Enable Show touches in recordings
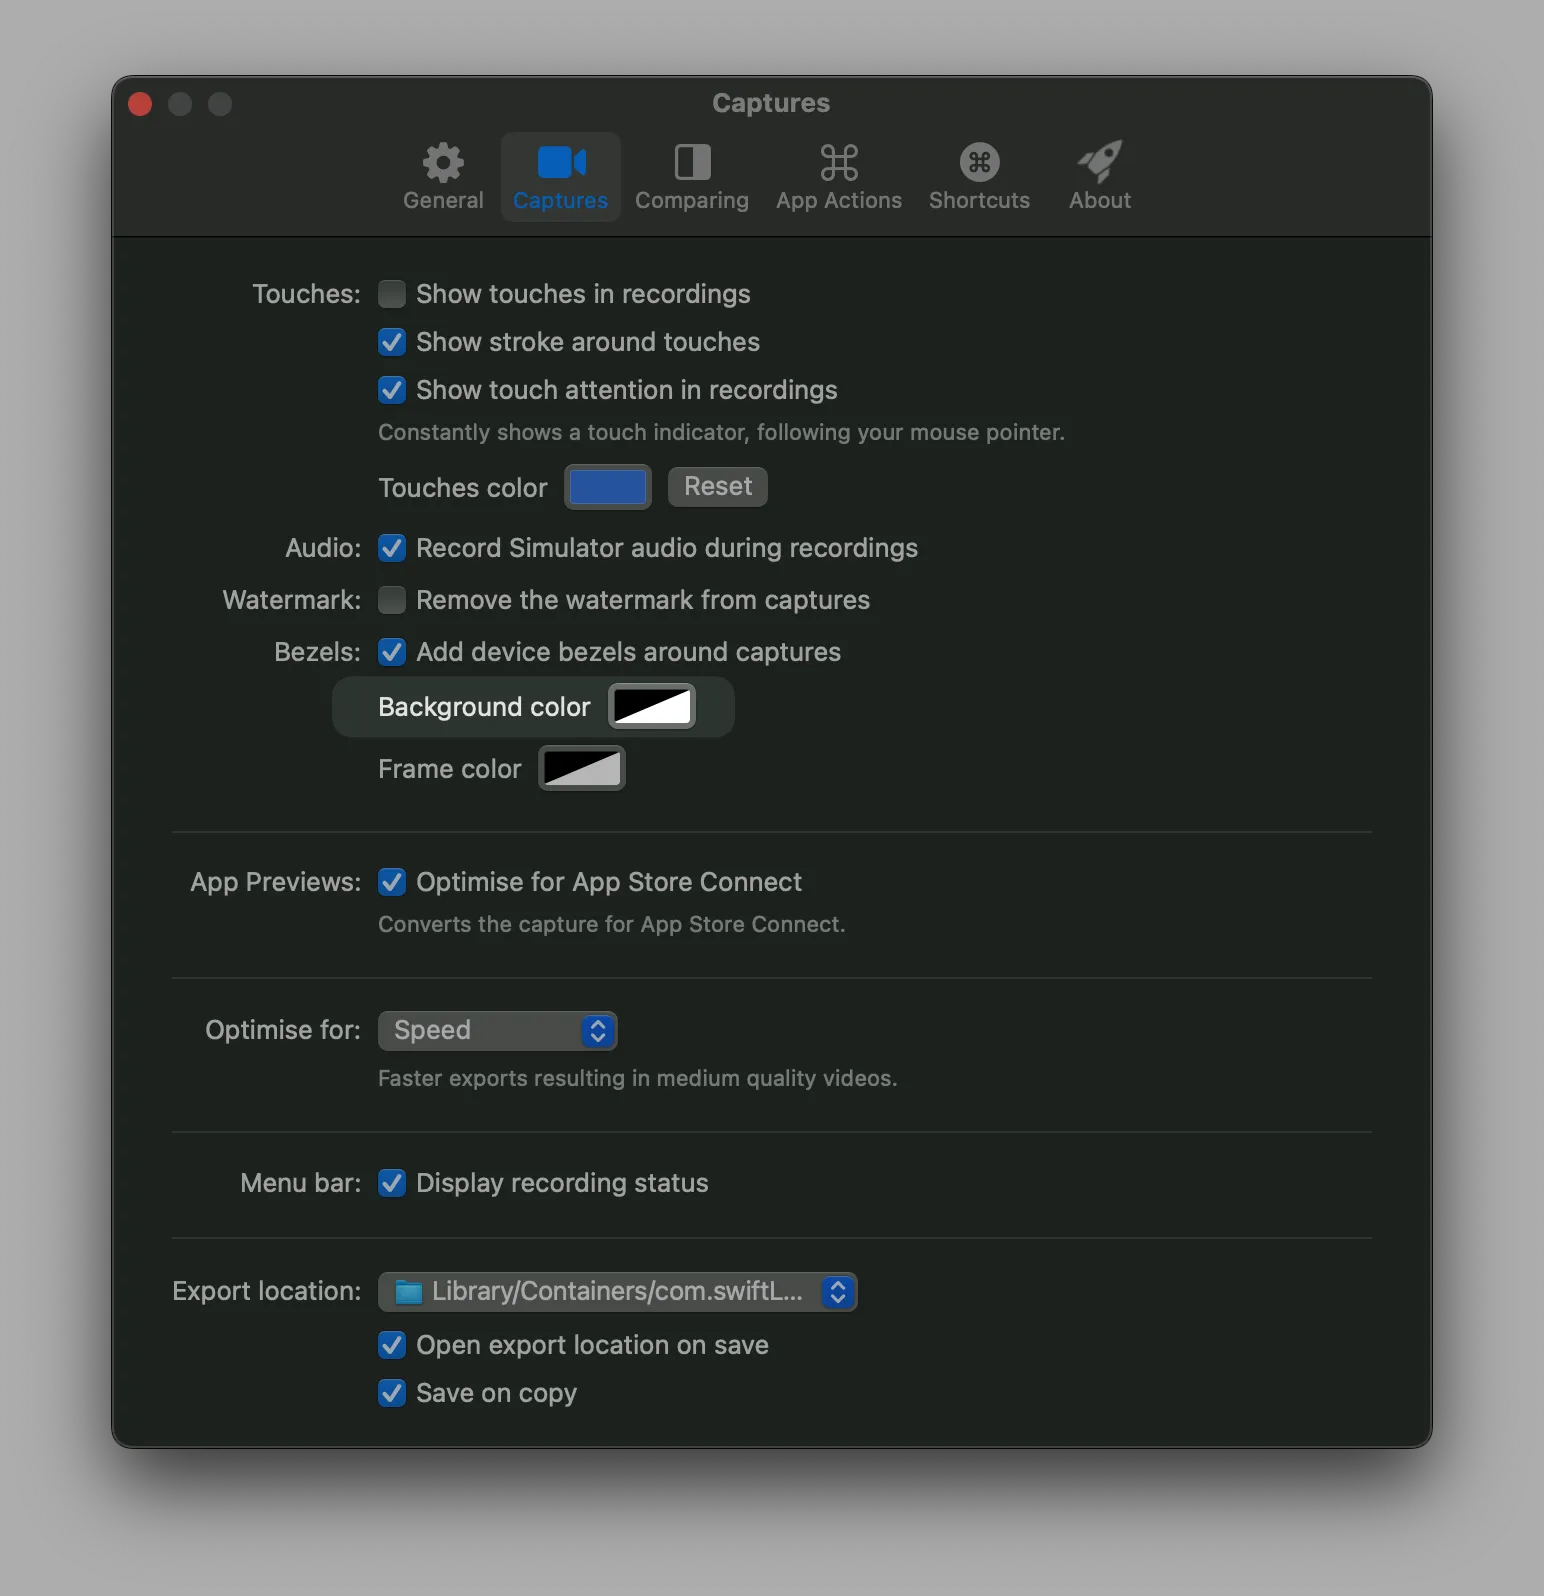The width and height of the screenshot is (1544, 1596). 392,294
